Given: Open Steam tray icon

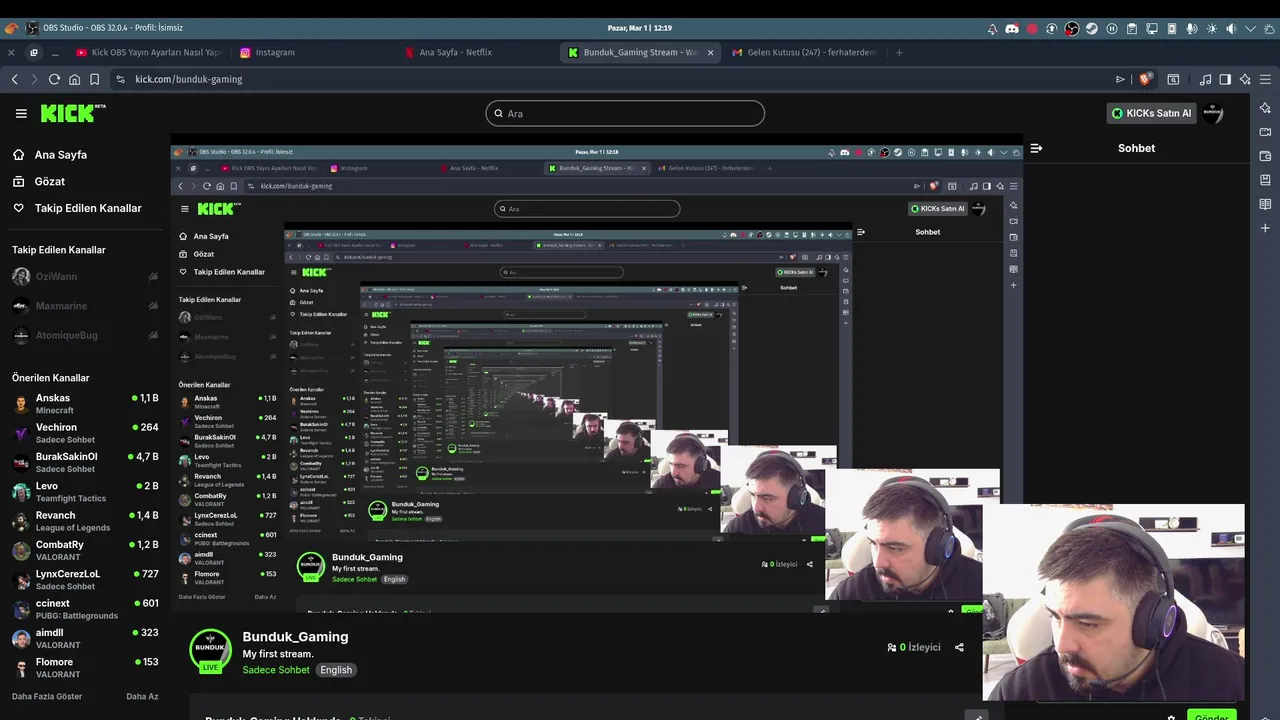Looking at the screenshot, I should tap(1092, 29).
